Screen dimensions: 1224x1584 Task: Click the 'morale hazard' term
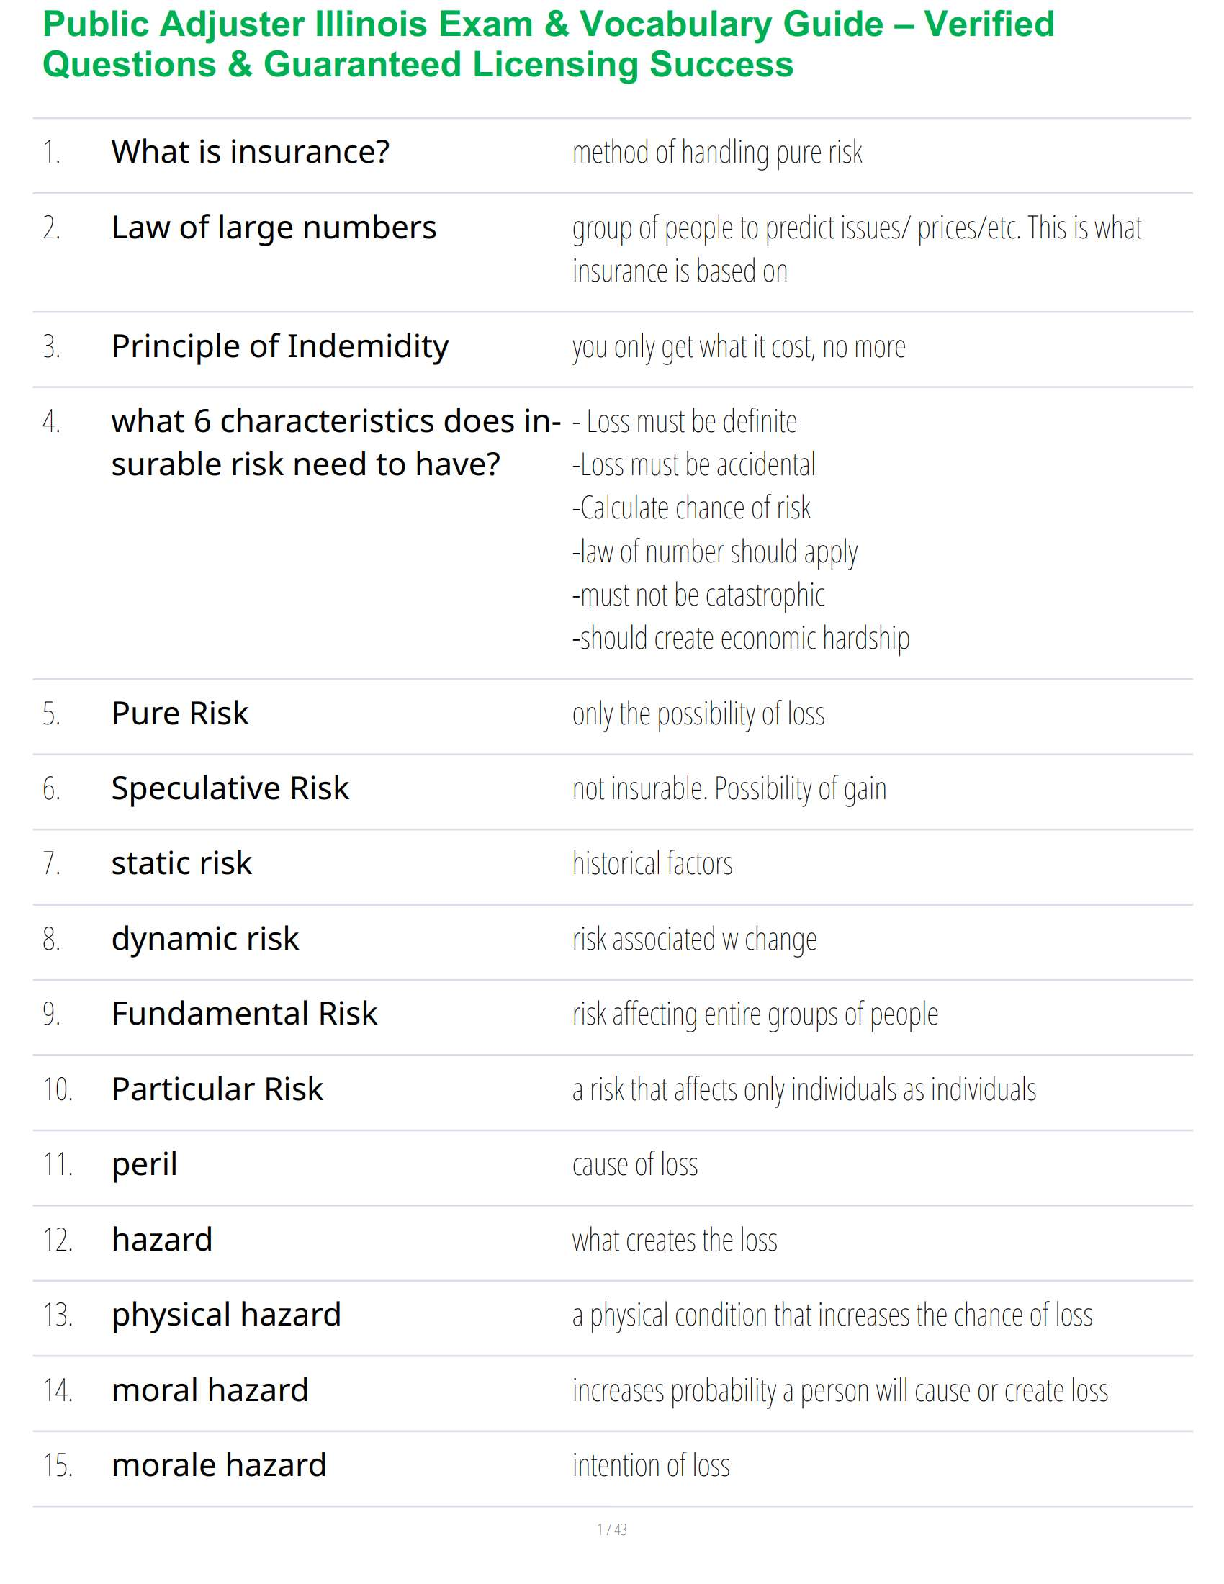pos(219,1465)
